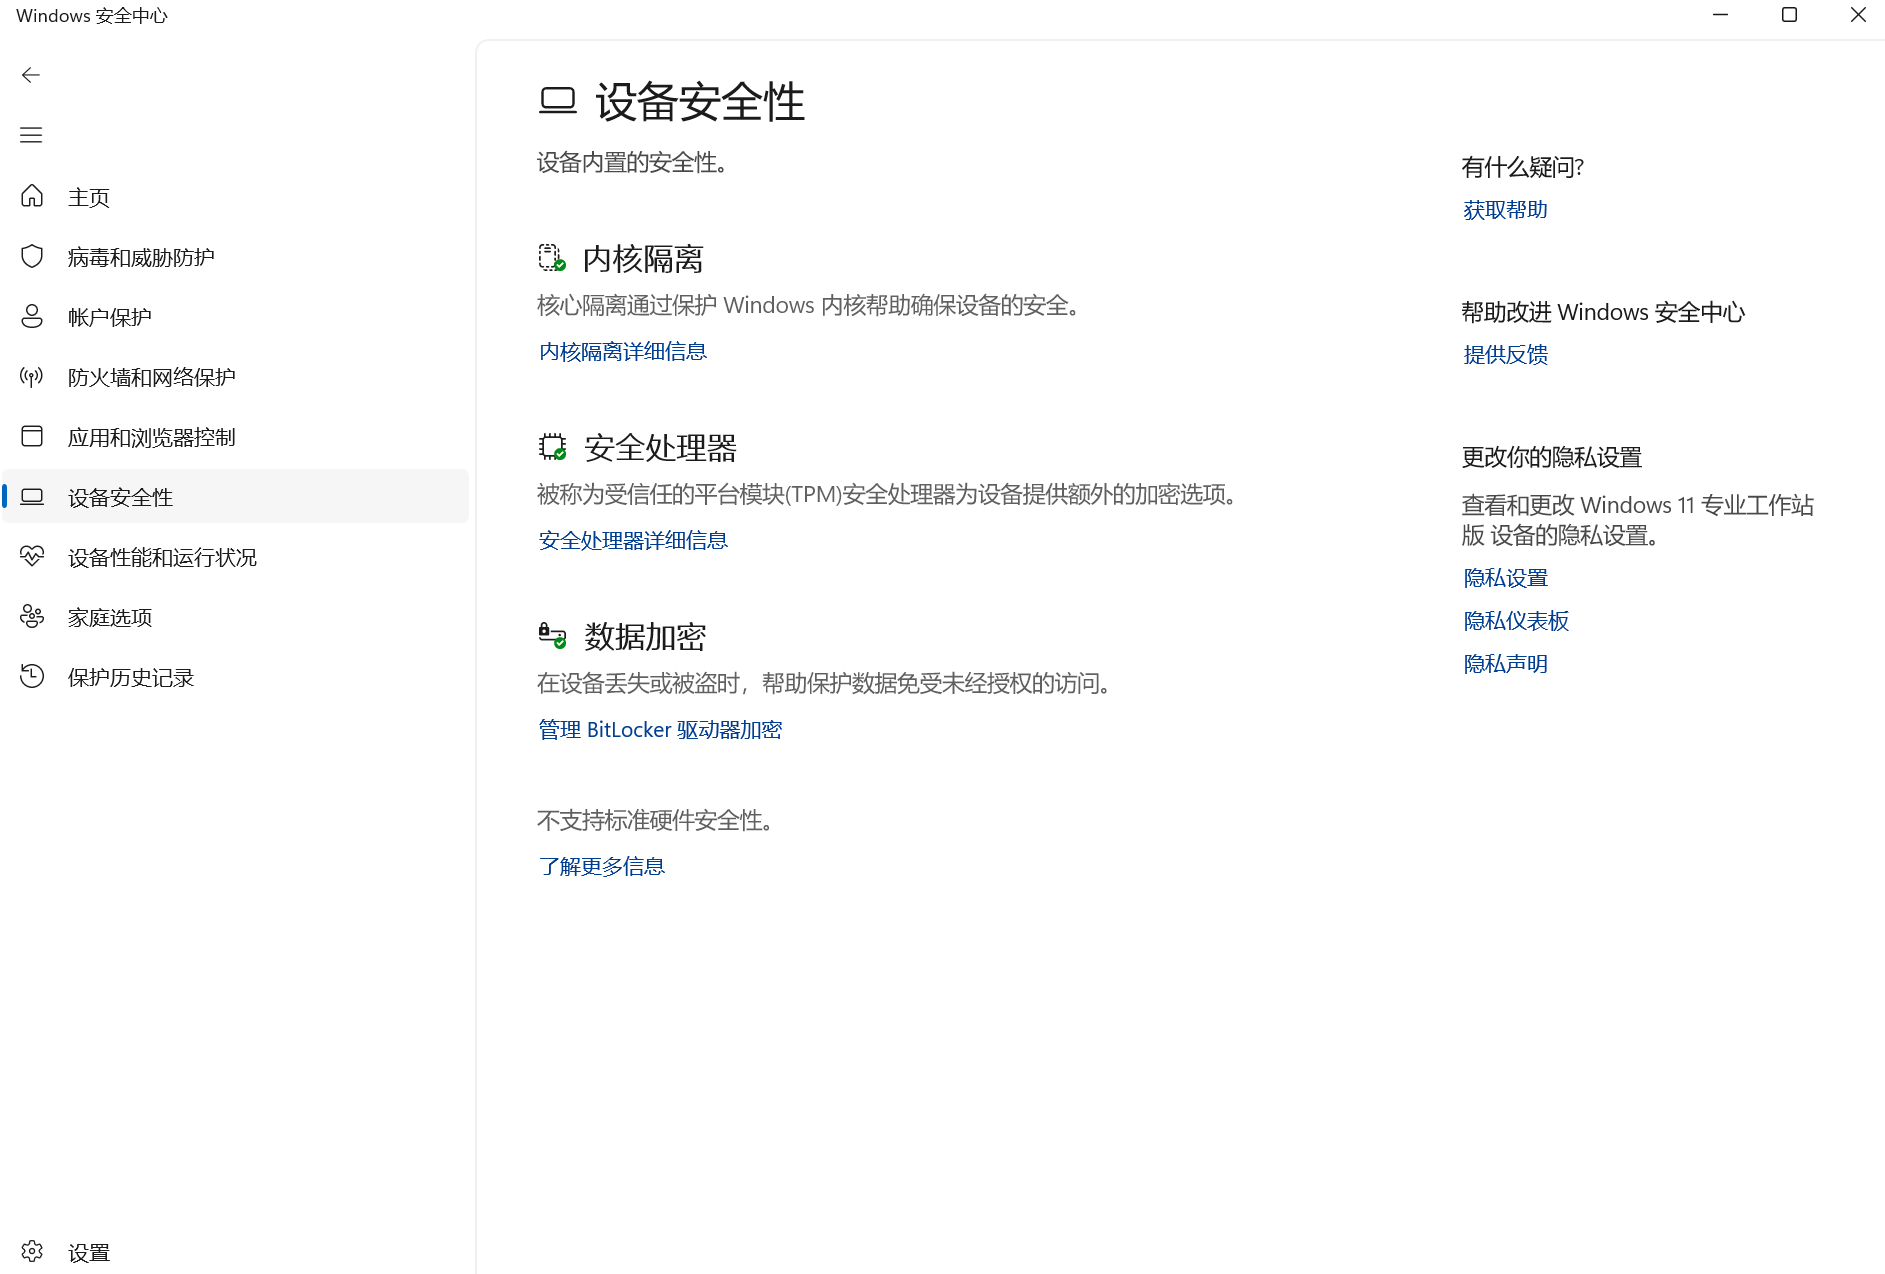Screen dimensions: 1885x1274
Task: Click the 安全处理器 chip icon
Action: tap(551, 447)
